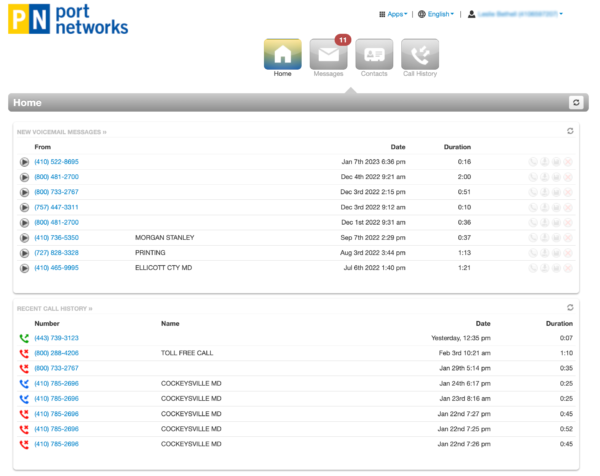
Task: Play voicemail from (757) 447-3311
Action: point(24,207)
